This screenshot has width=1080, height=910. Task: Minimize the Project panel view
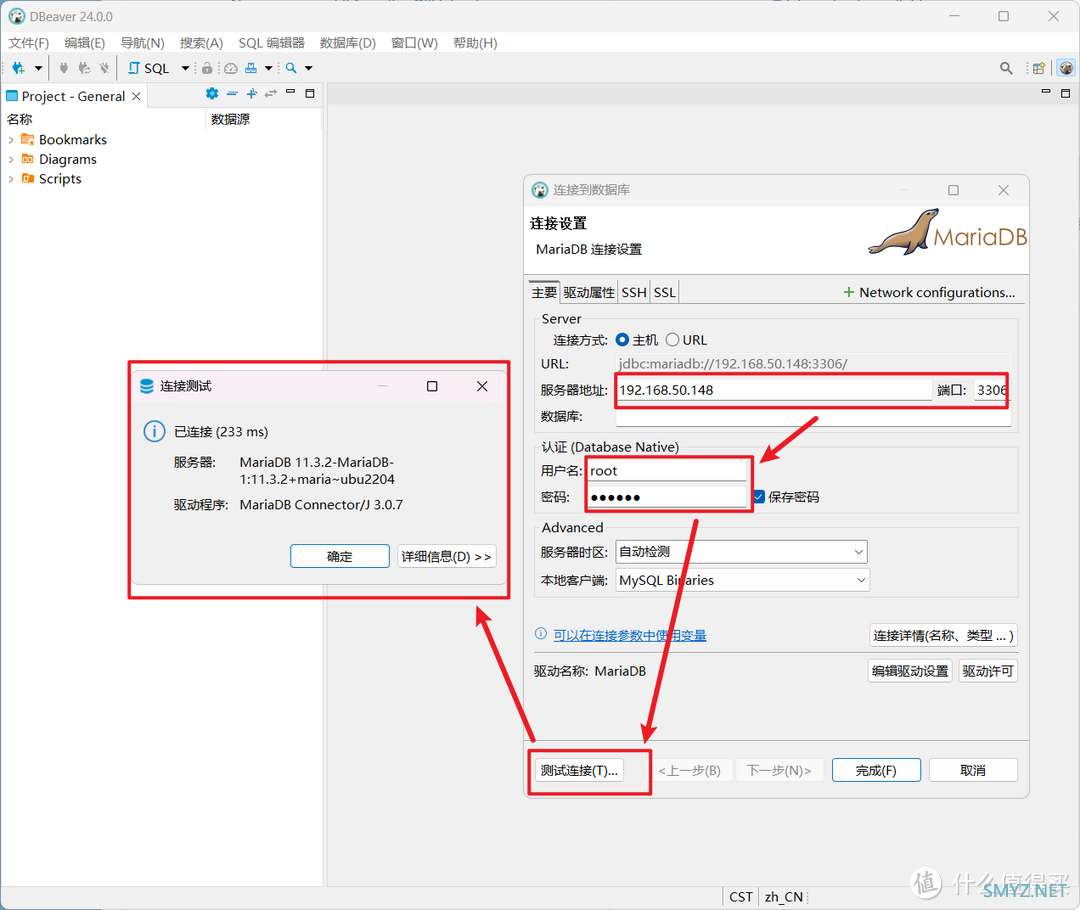[291, 92]
